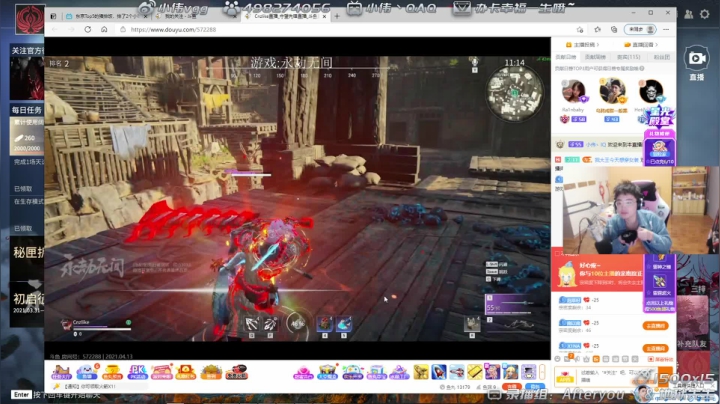The image size is (720, 404).
Task: Reload the douyu.com page
Action: pos(88,29)
